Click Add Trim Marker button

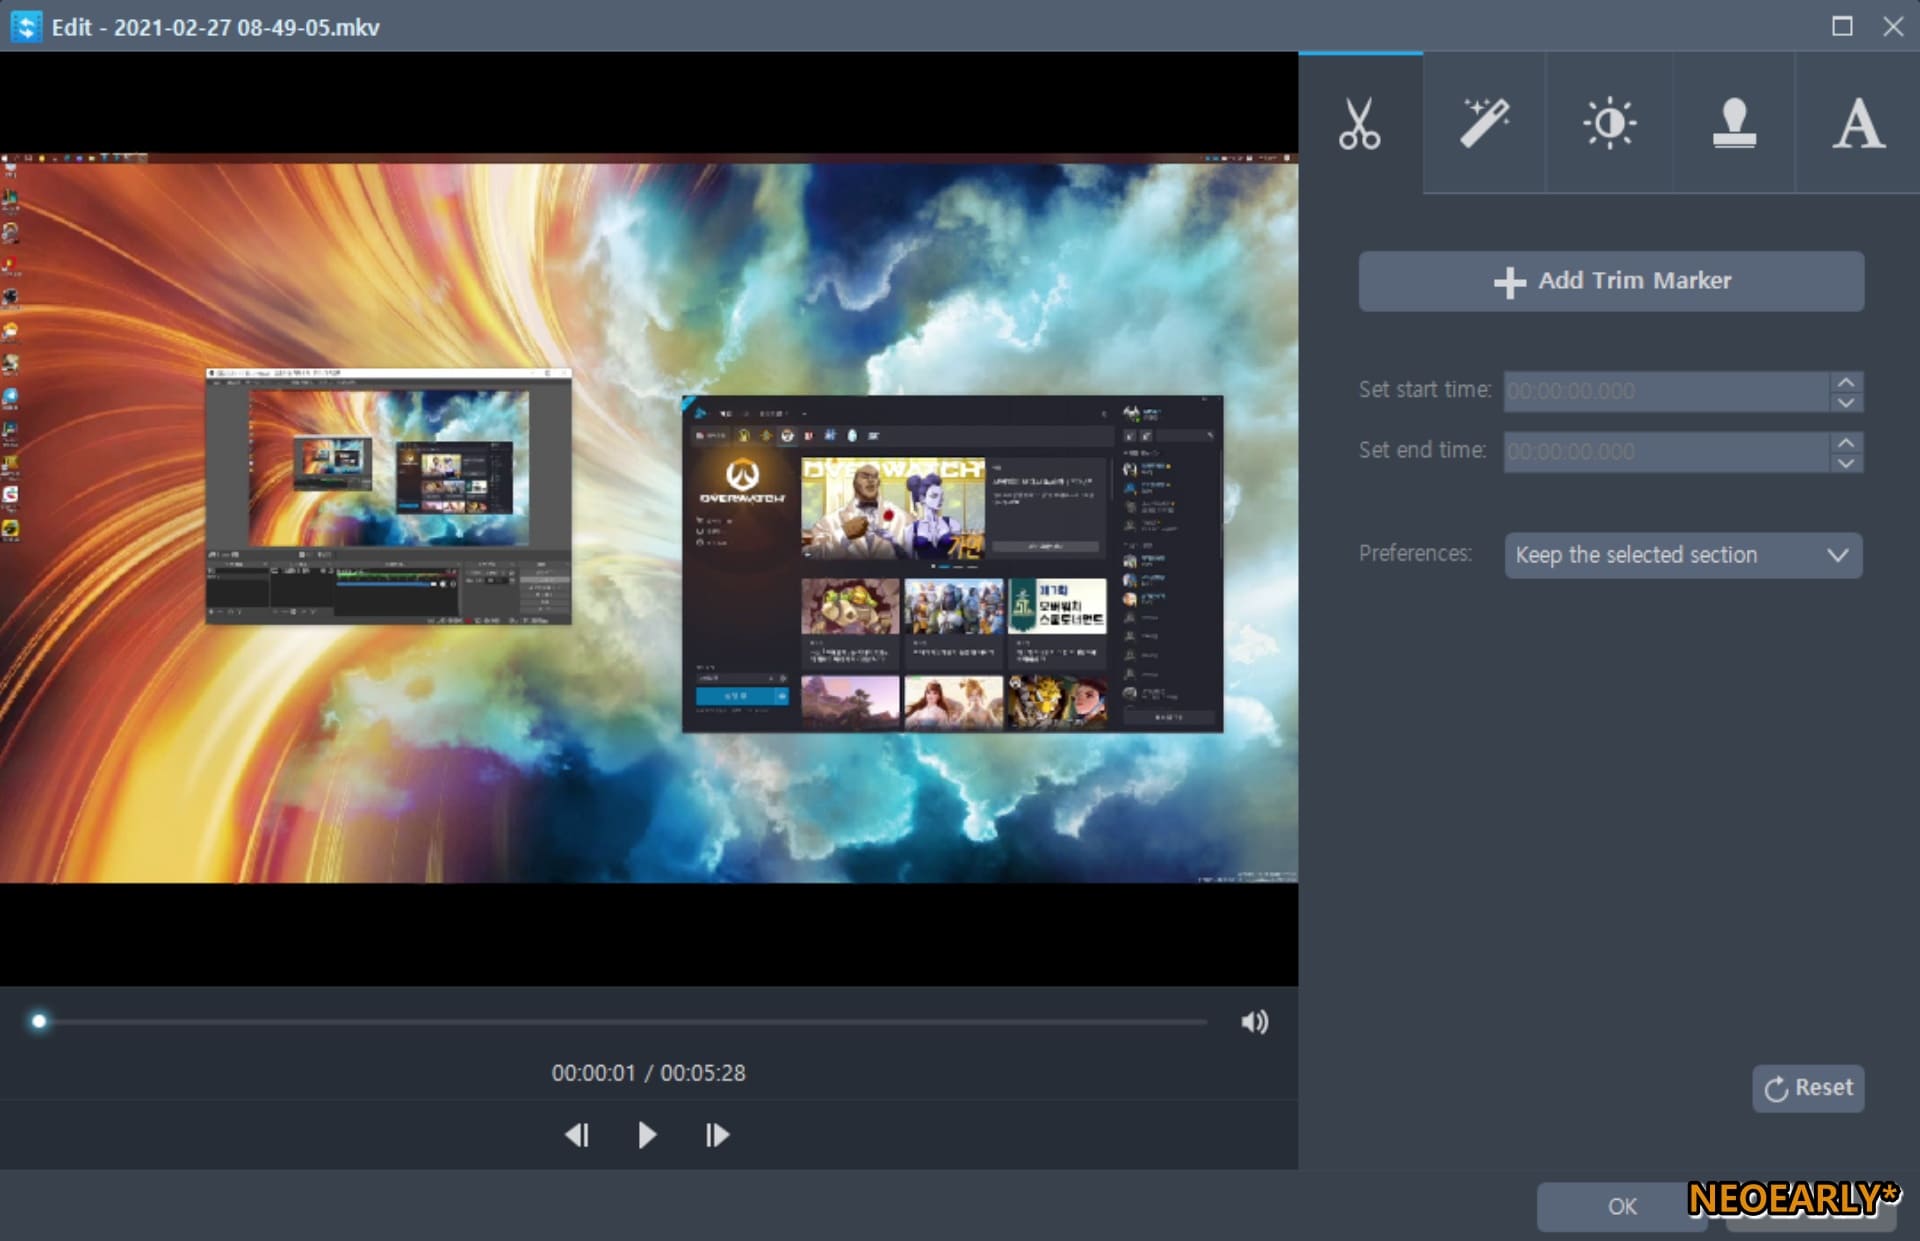tap(1610, 281)
